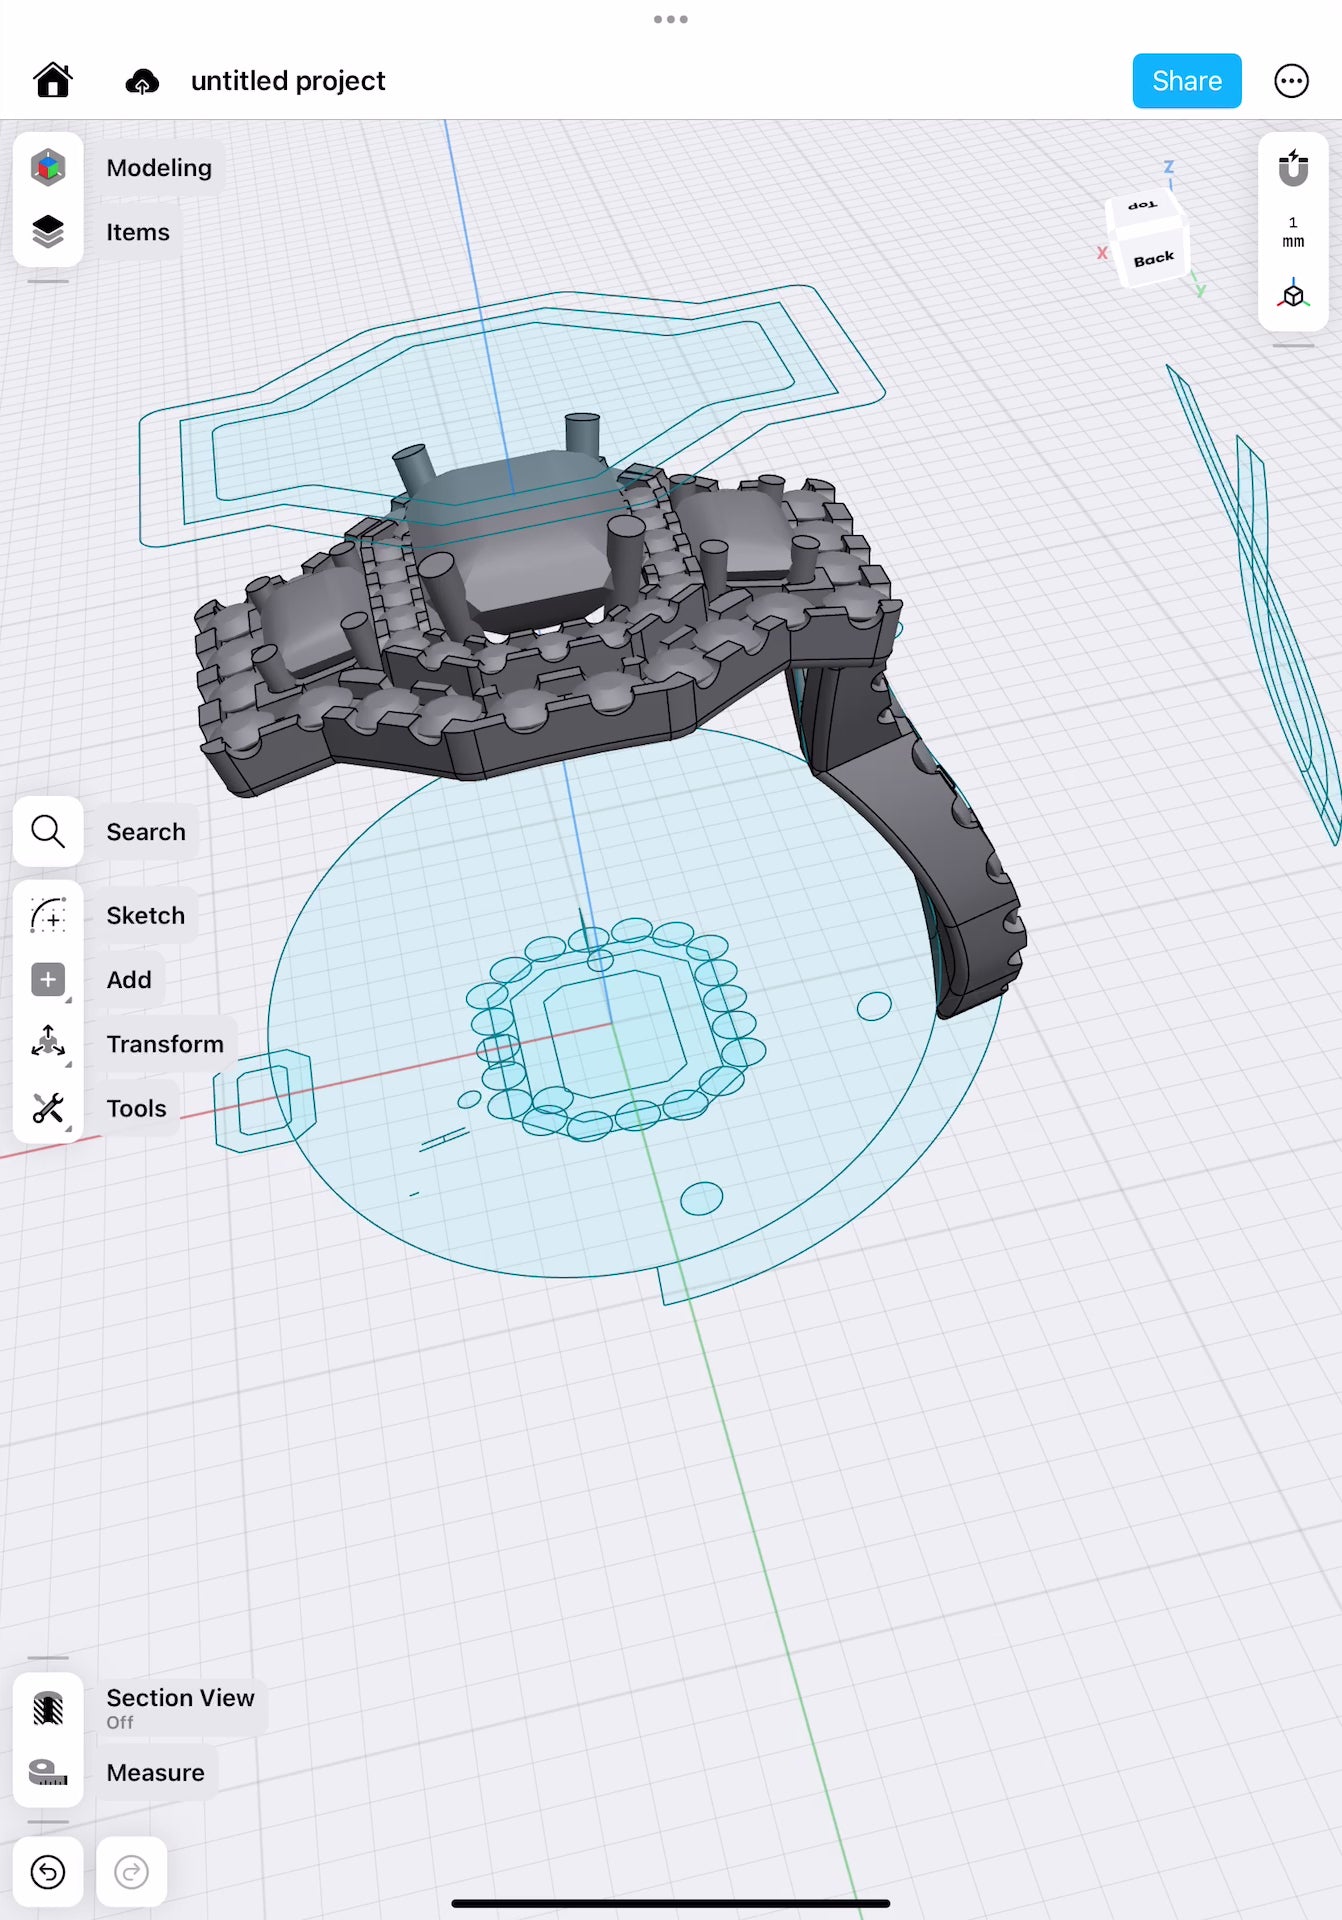The height and width of the screenshot is (1920, 1342).
Task: Tap the Home icon
Action: click(53, 80)
